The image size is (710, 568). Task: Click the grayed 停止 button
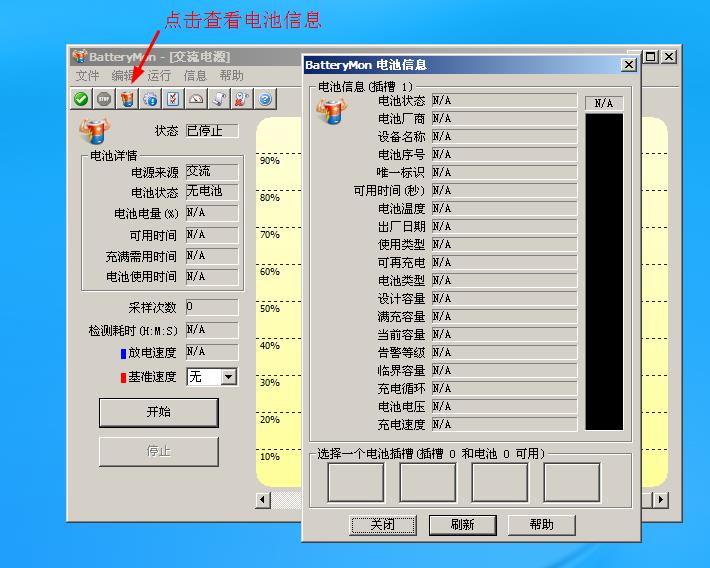tap(158, 451)
